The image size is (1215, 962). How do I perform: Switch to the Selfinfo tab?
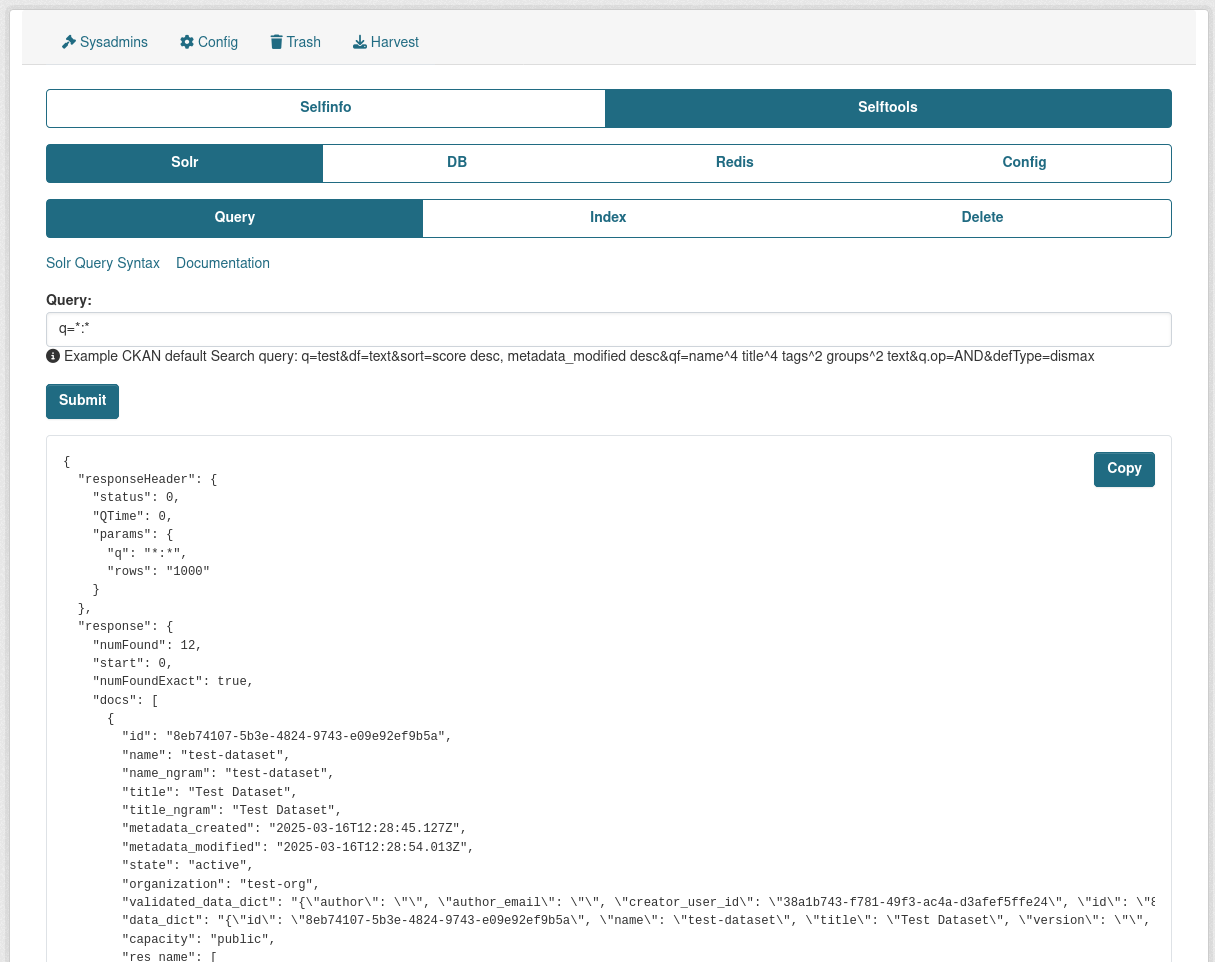coord(326,108)
